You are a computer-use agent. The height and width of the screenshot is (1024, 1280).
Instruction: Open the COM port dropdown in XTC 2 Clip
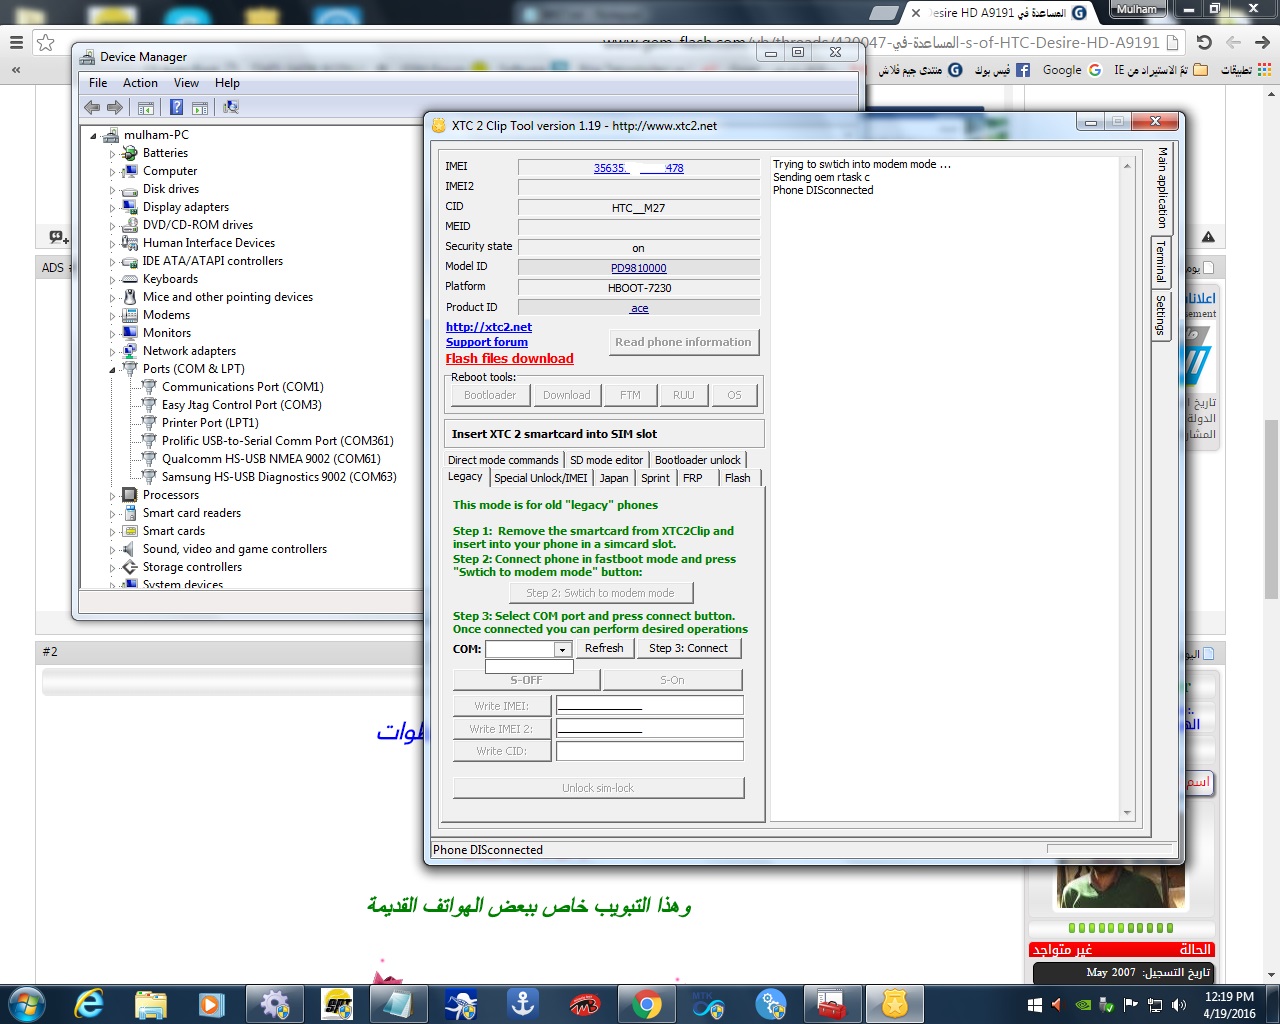pyautogui.click(x=562, y=649)
